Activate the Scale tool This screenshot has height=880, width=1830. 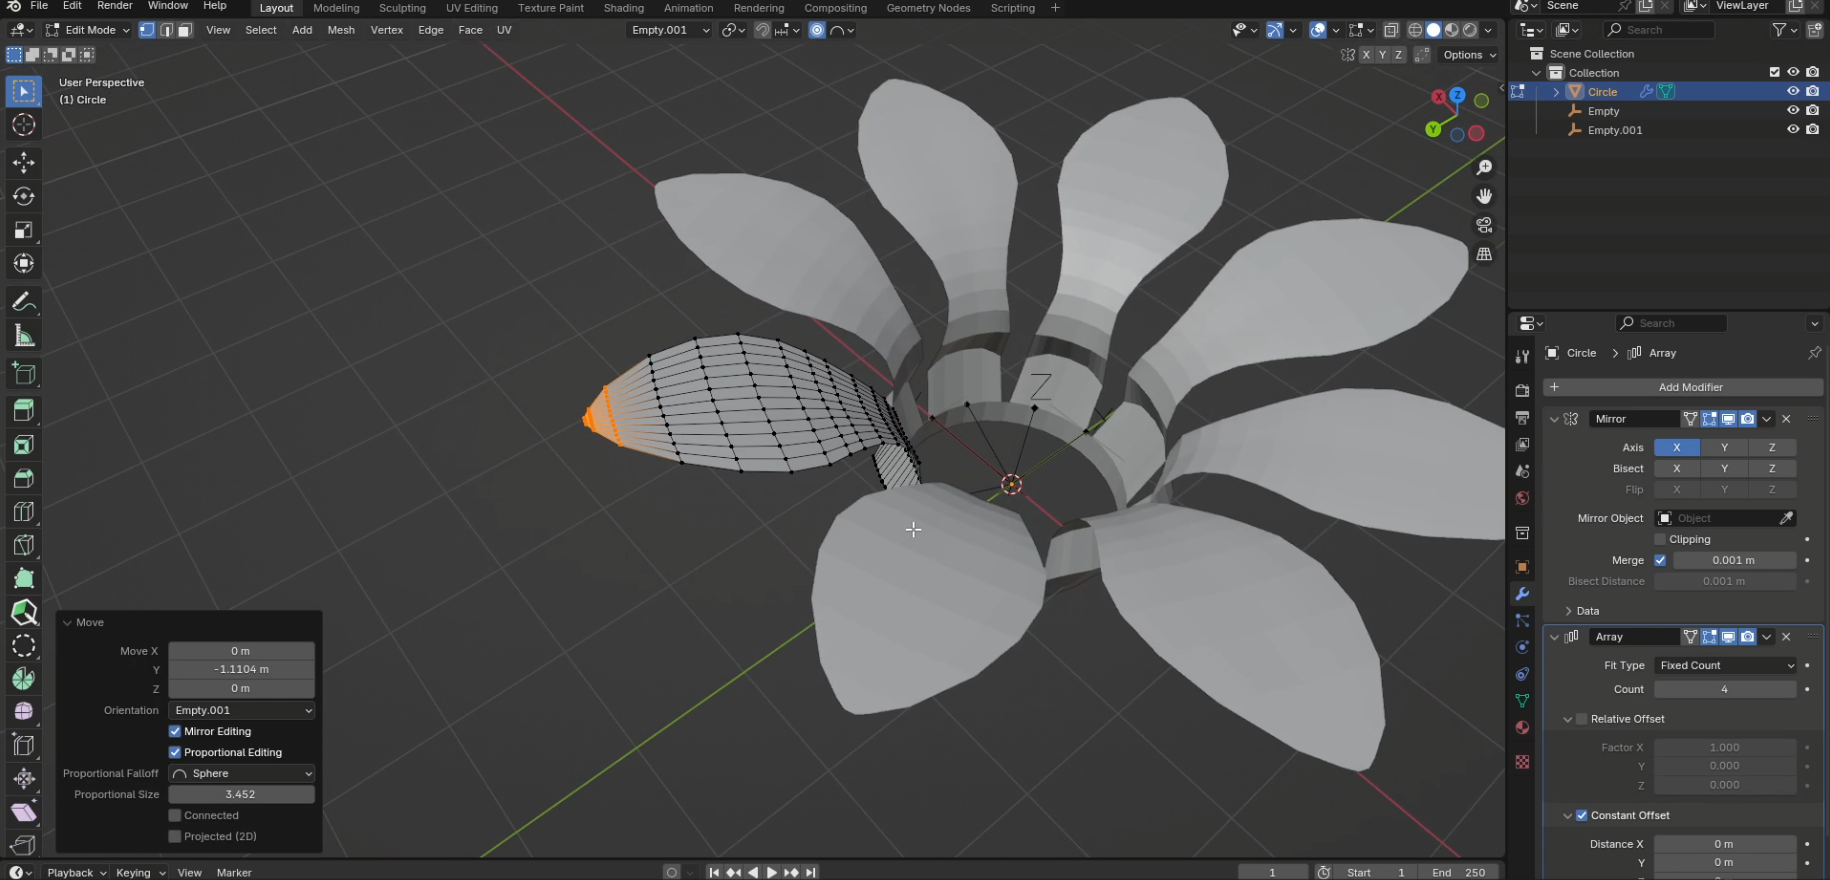(x=24, y=230)
